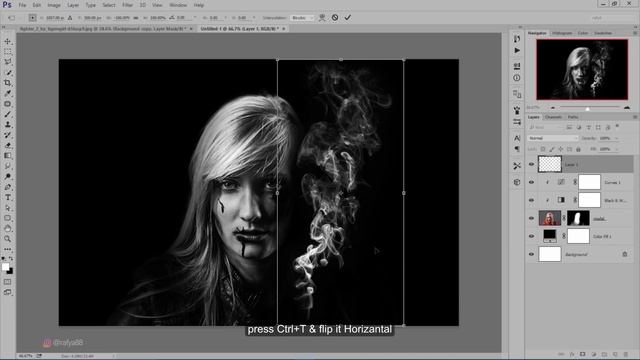Click the Navigator preview thumbnail
Image resolution: width=640 pixels, height=360 pixels.
click(582, 69)
